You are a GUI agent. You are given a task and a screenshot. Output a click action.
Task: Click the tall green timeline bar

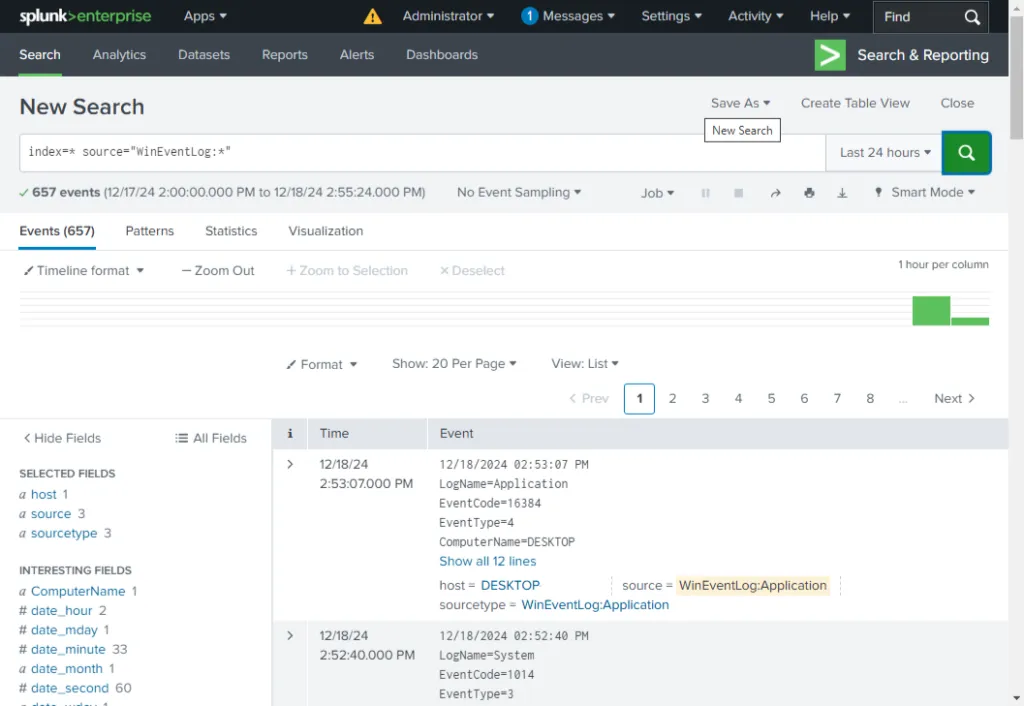[931, 311]
